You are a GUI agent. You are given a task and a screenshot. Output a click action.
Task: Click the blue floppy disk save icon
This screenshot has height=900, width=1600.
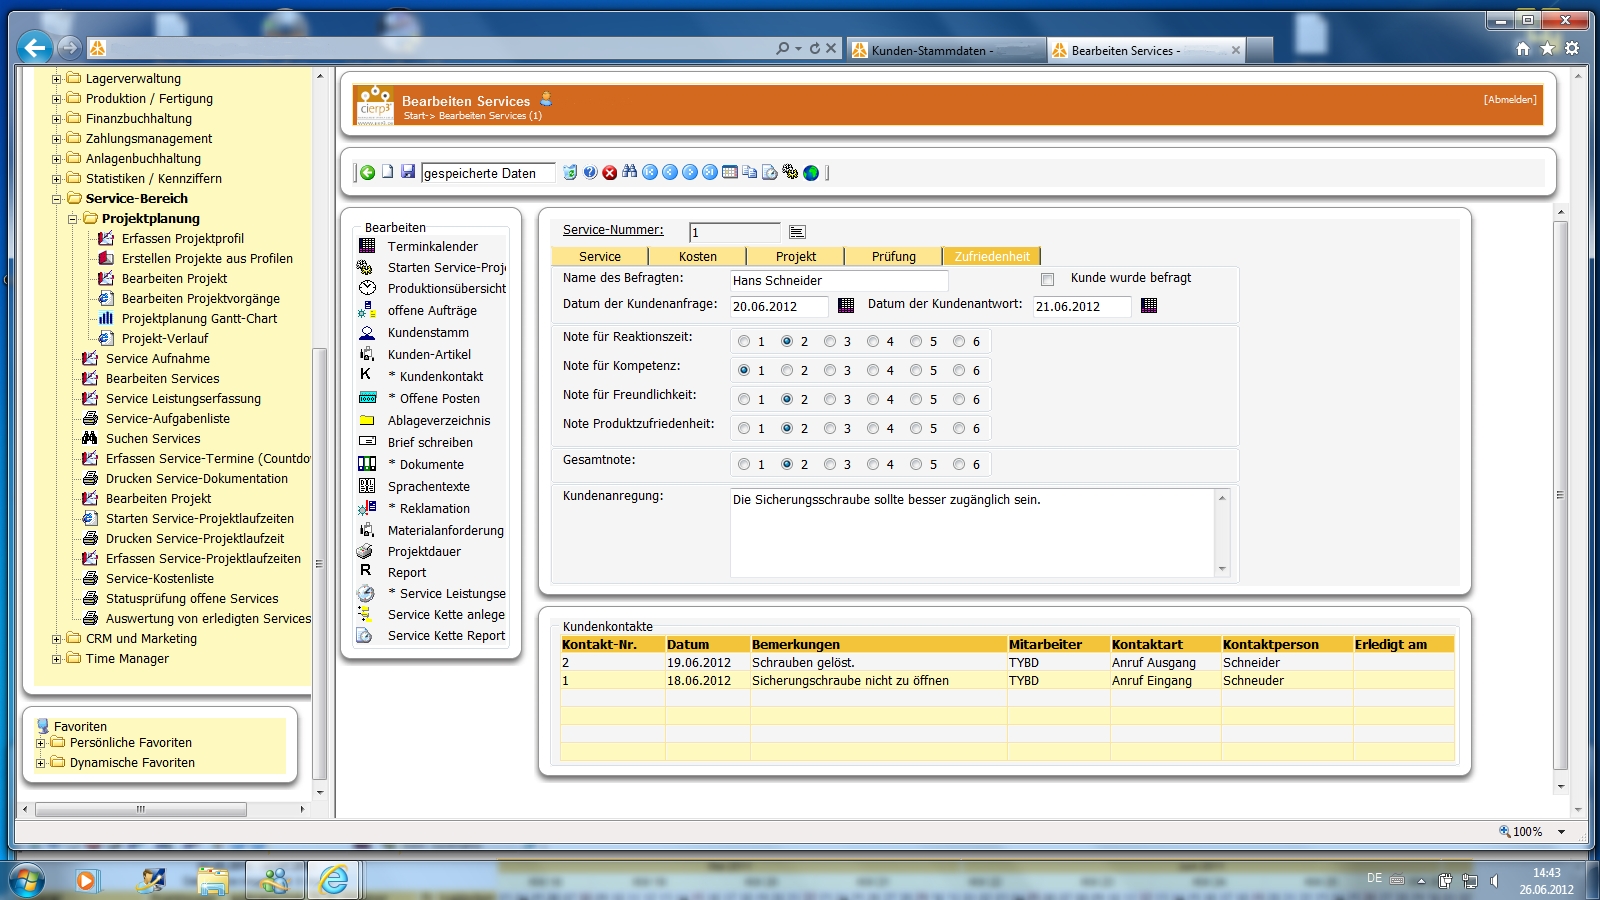click(408, 172)
